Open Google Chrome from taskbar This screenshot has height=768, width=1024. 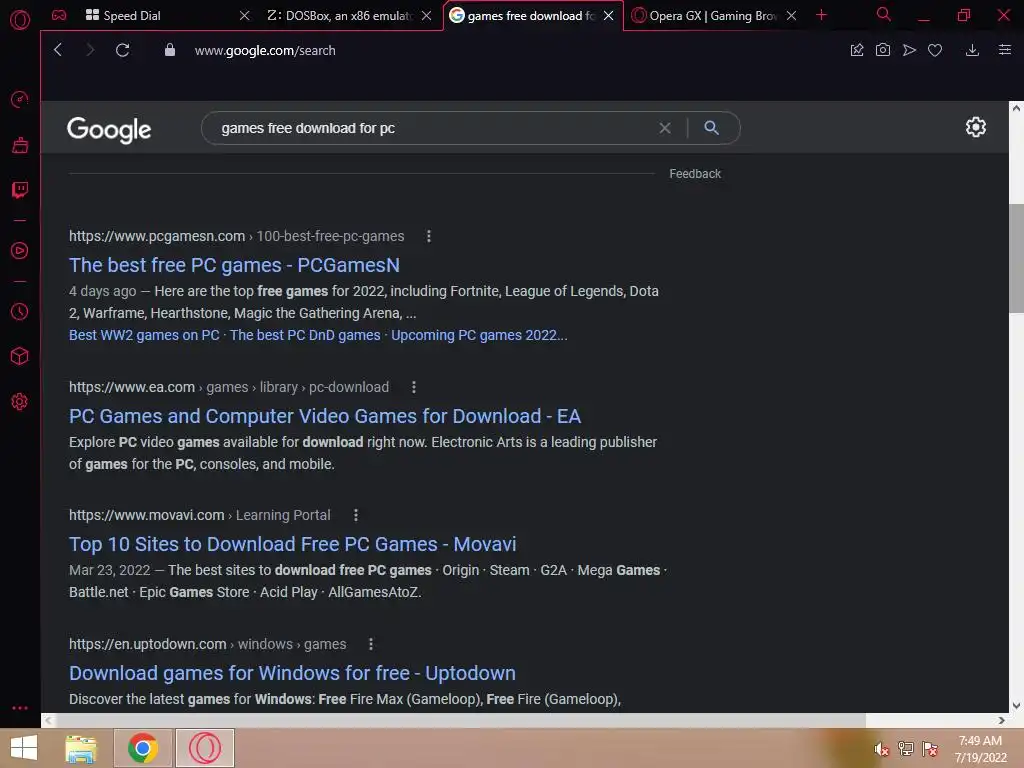point(142,748)
